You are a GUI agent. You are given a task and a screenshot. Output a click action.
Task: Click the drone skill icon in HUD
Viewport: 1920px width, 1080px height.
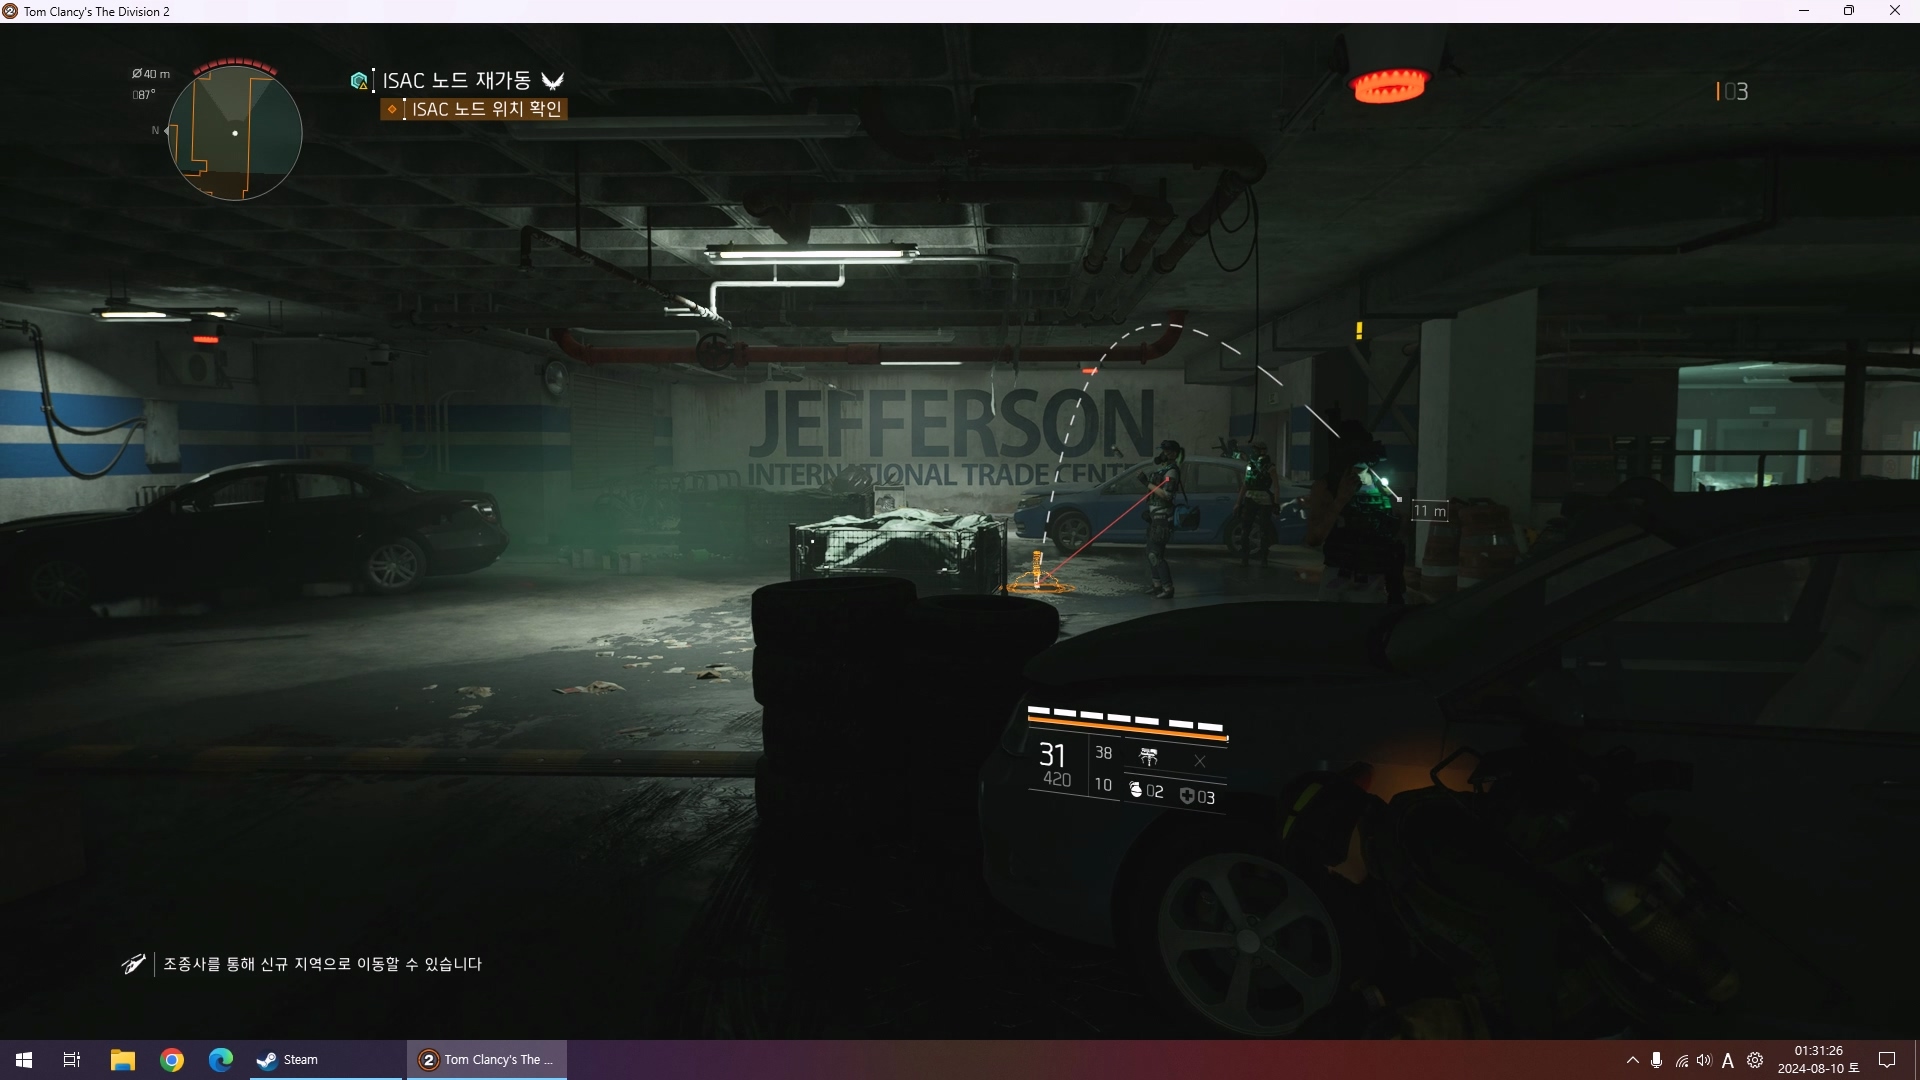pyautogui.click(x=1148, y=757)
